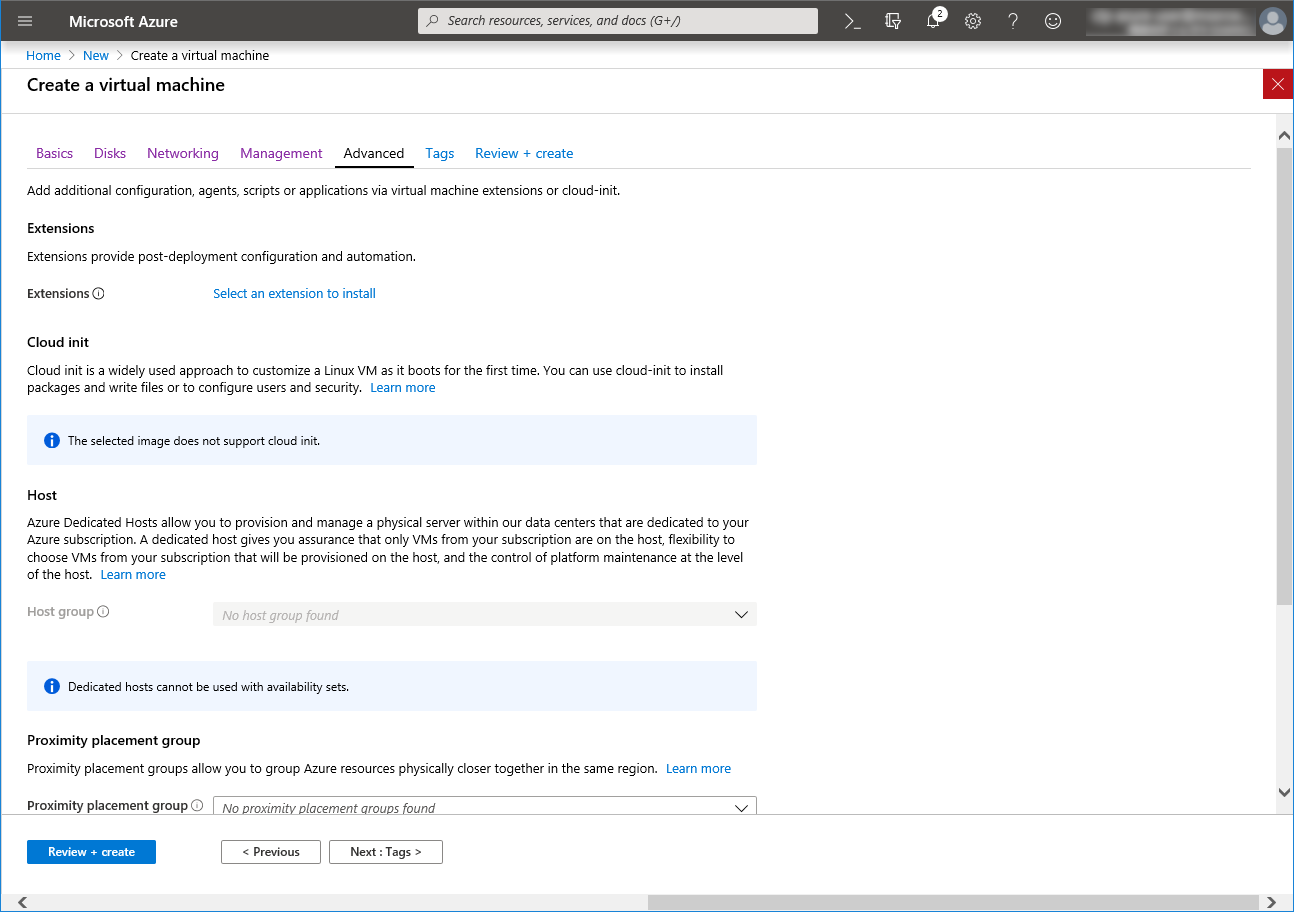The image size is (1294, 912).
Task: Launch Cloud Shell from the top bar
Action: pos(852,21)
